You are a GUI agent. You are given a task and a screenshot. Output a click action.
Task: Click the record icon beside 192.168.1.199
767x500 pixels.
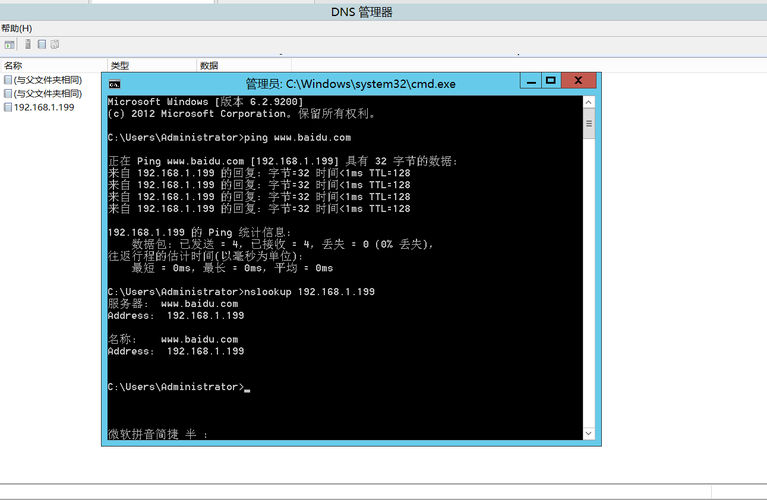click(x=8, y=107)
